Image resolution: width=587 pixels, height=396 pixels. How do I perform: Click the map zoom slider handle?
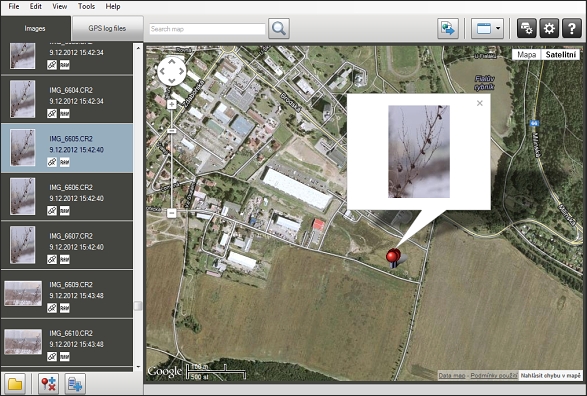coord(171,131)
